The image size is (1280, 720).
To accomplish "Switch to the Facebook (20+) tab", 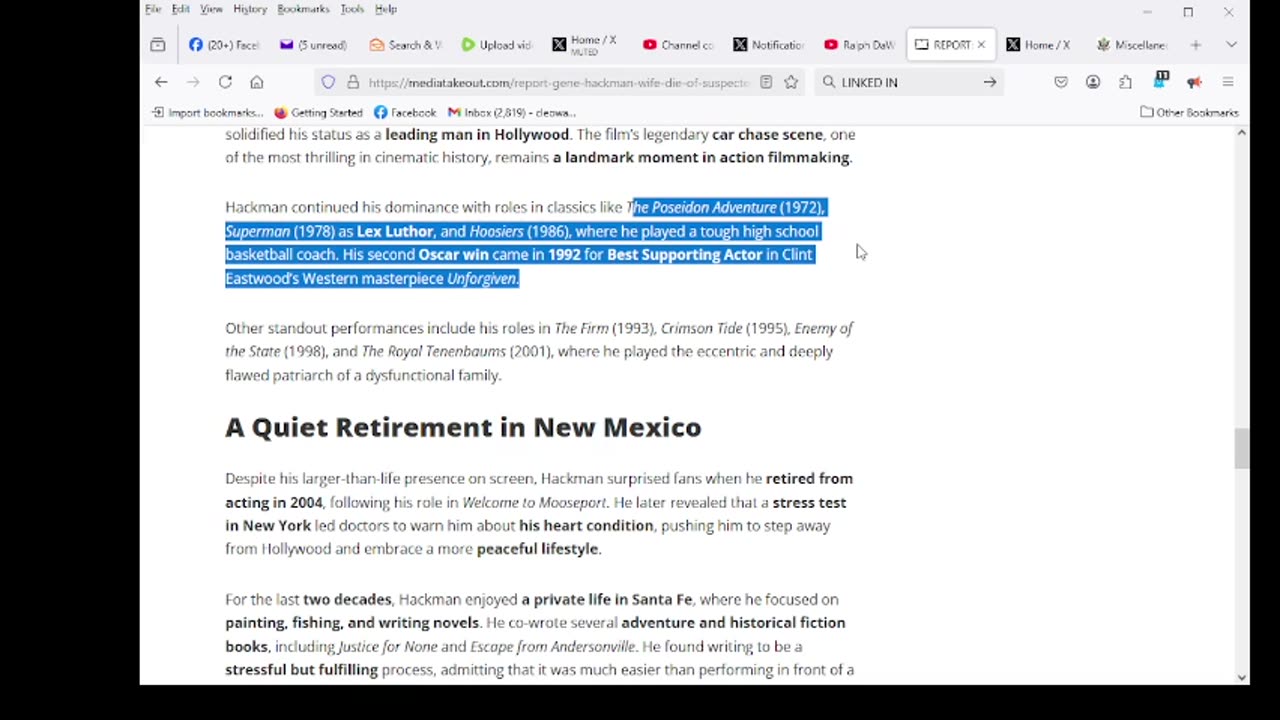I will point(225,45).
